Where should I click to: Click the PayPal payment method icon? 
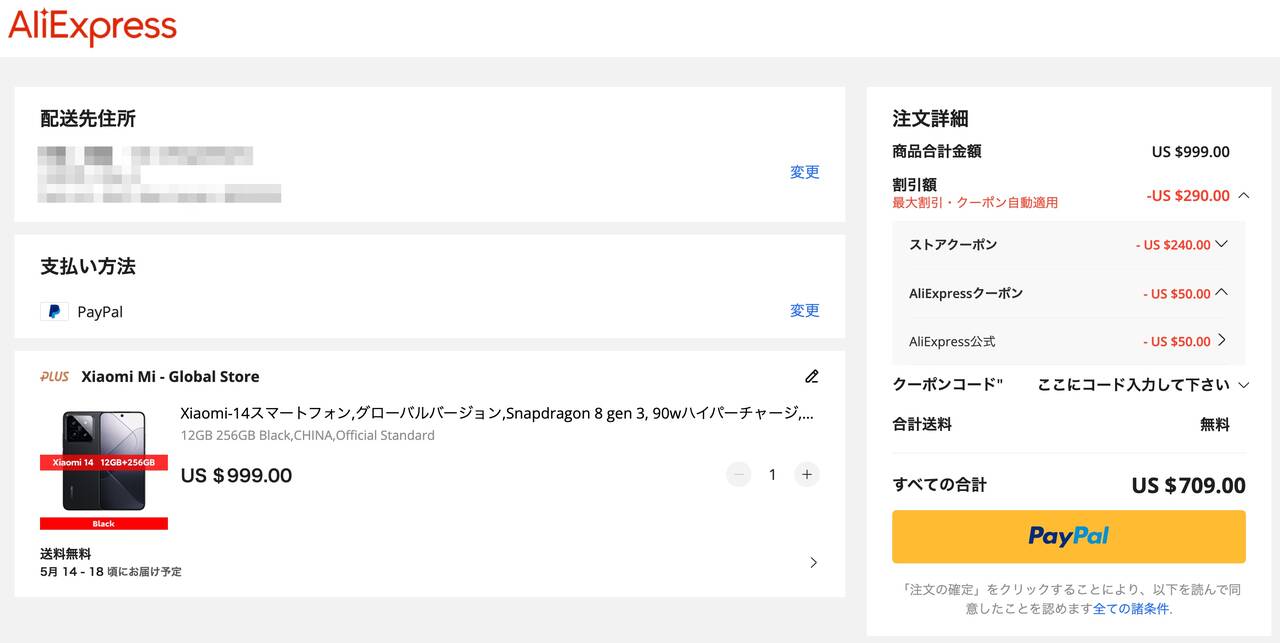(54, 312)
